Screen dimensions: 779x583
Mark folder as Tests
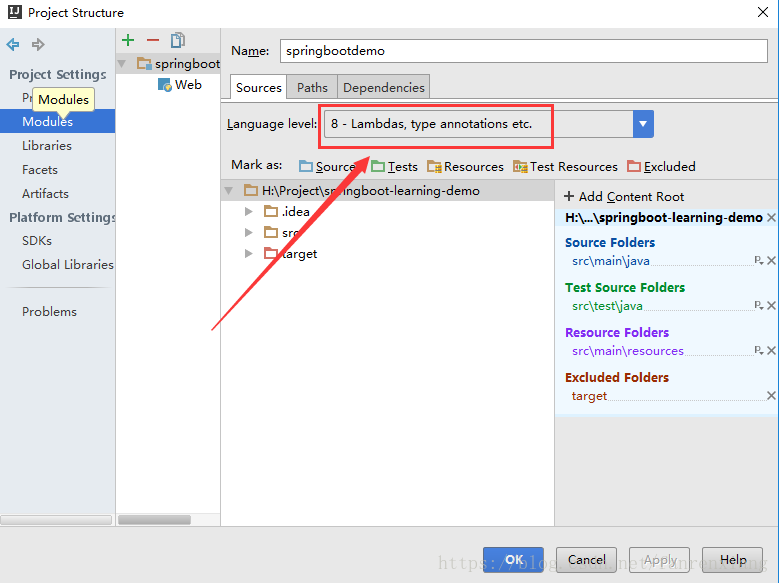tap(394, 167)
